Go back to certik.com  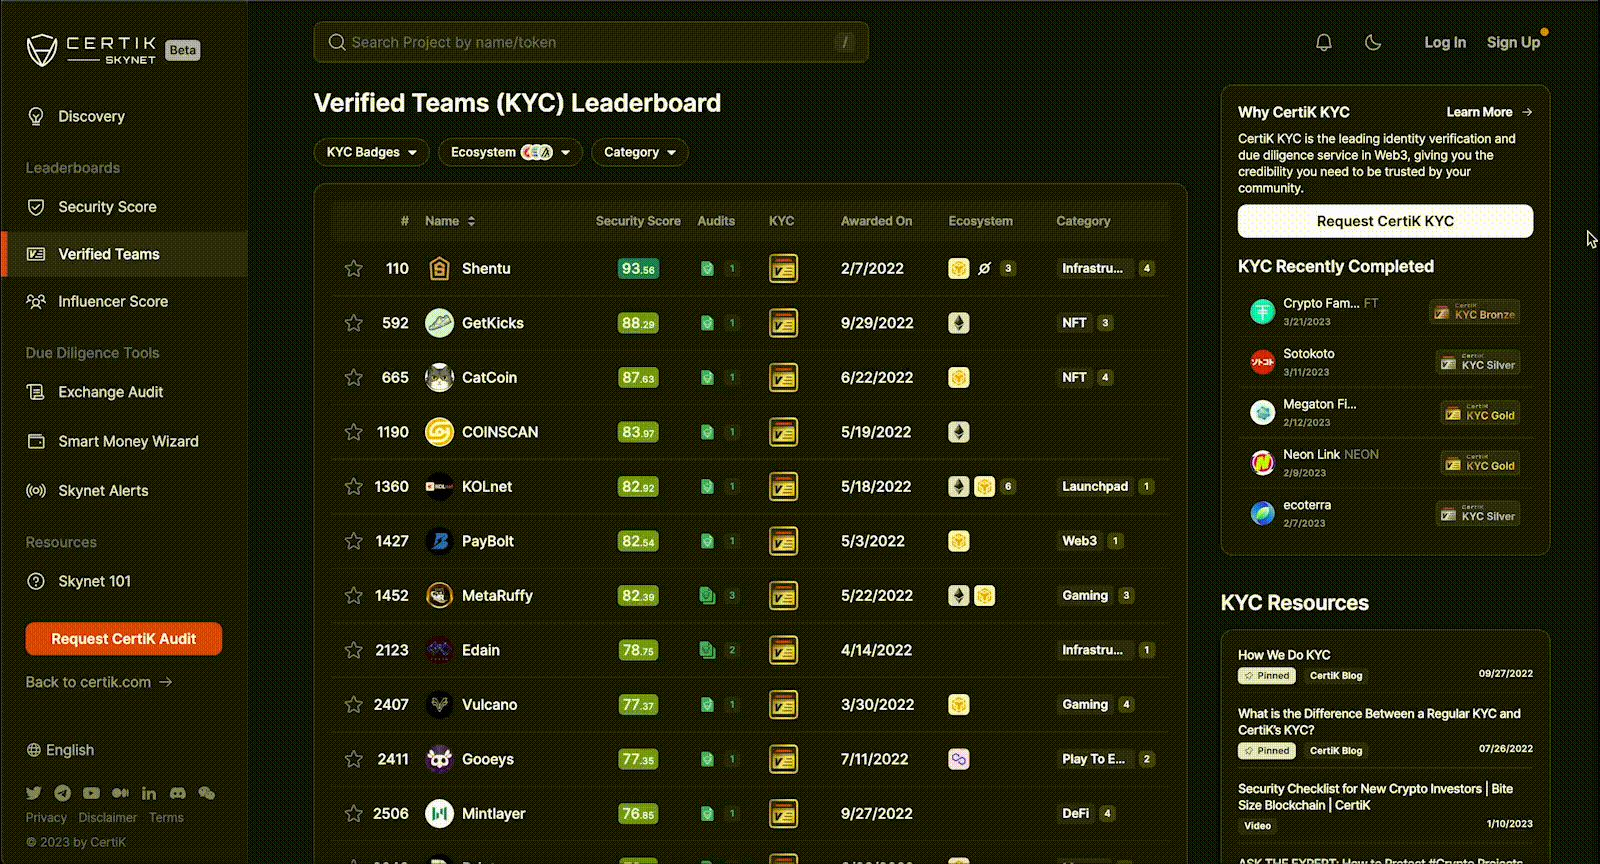[x=99, y=682]
